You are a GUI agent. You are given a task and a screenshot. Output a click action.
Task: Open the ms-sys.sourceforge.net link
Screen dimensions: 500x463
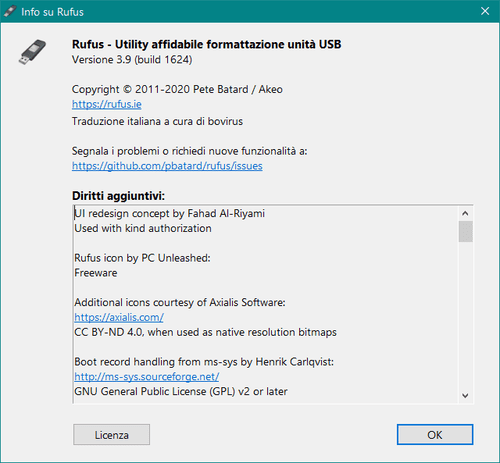[x=147, y=377]
